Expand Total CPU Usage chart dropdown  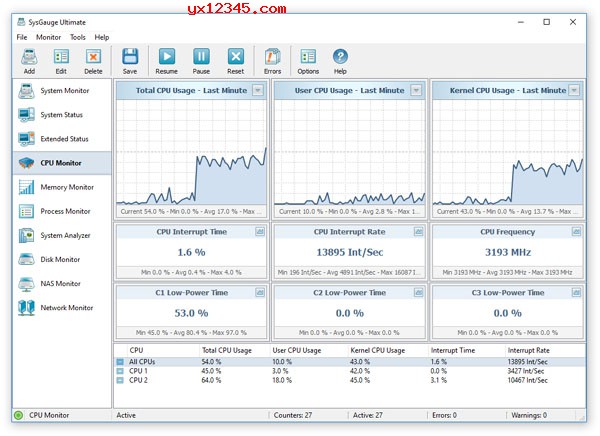pos(258,90)
